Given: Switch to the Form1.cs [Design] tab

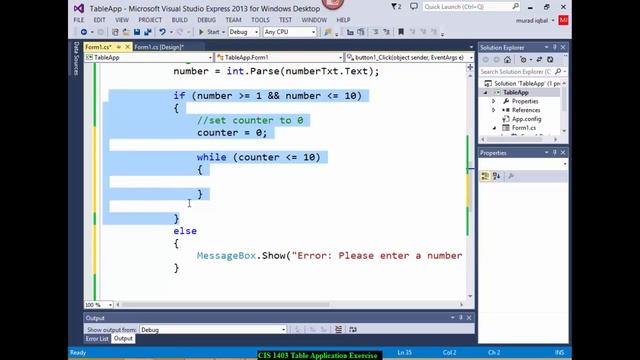Looking at the screenshot, I should pyautogui.click(x=159, y=47).
